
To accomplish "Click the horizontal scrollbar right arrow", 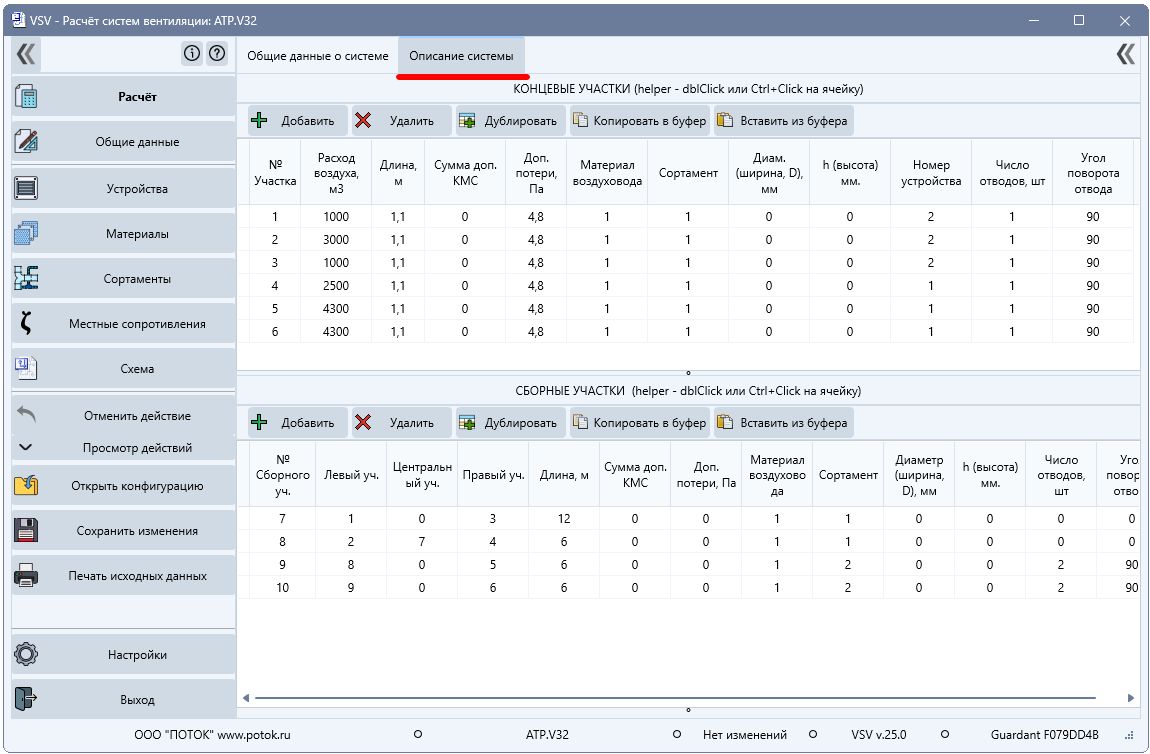I will pyautogui.click(x=1131, y=698).
